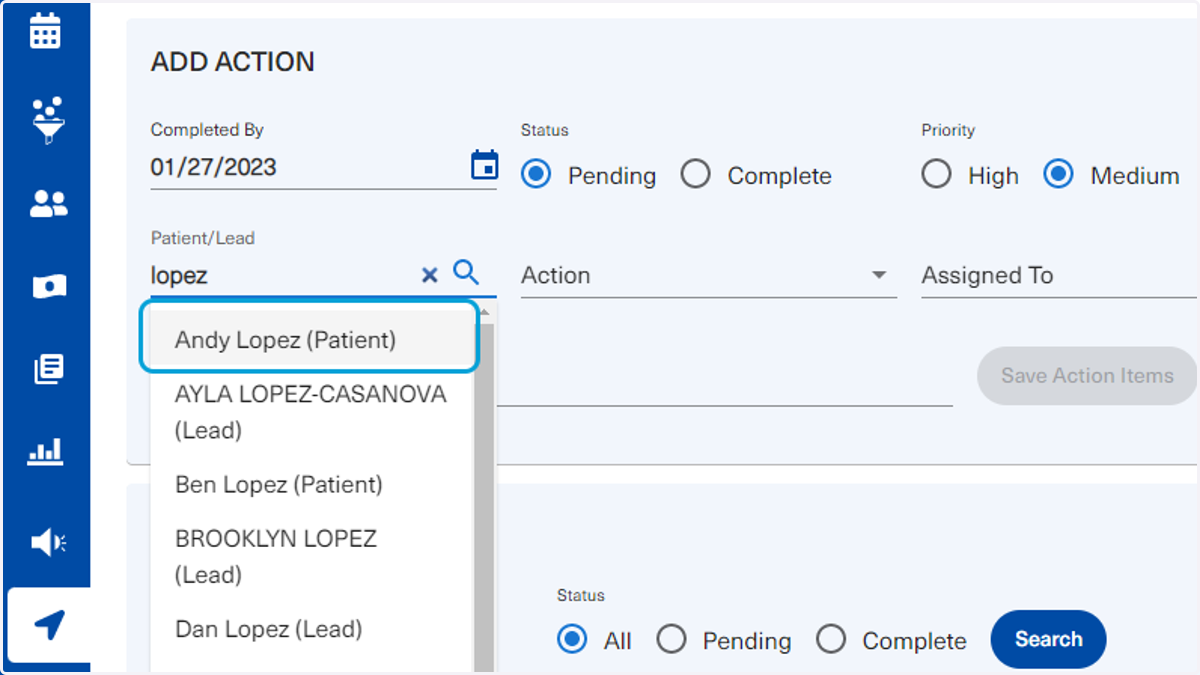Click the magnifier search icon in the Patient/Lead field
1200x675 pixels.
tap(466, 272)
